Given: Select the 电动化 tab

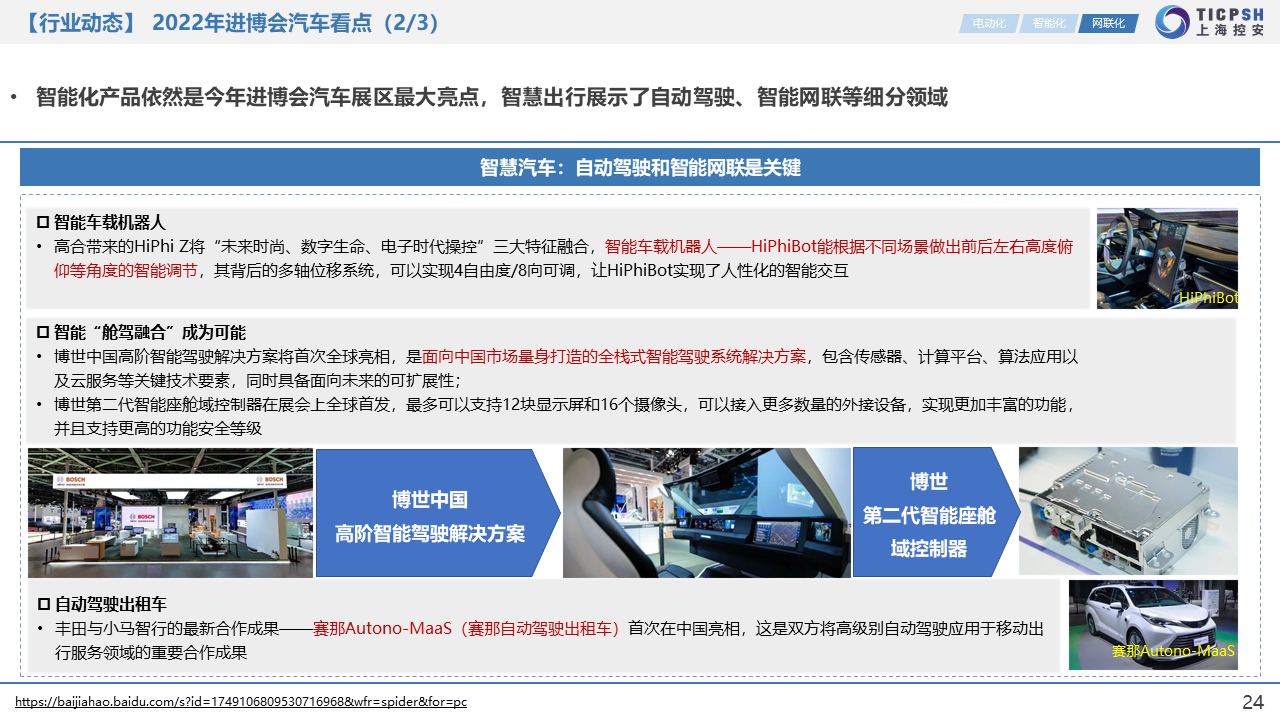Looking at the screenshot, I should coord(988,23).
